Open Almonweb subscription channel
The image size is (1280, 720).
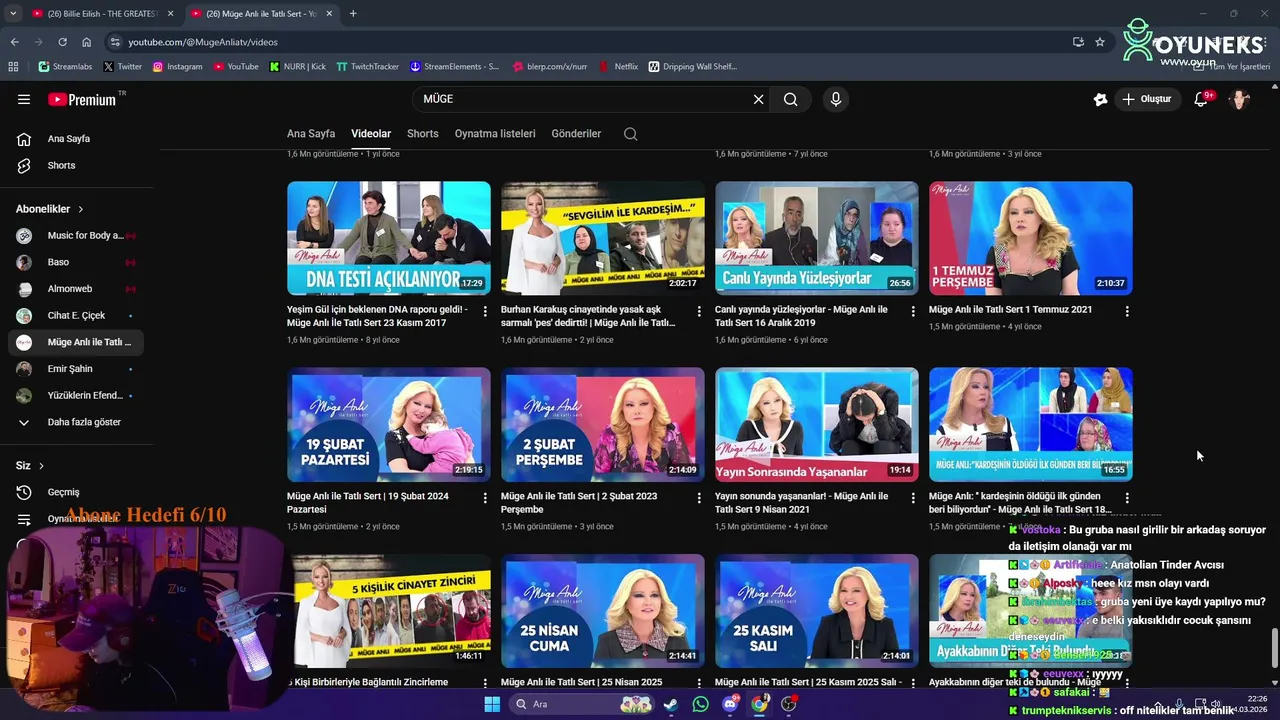click(76, 289)
